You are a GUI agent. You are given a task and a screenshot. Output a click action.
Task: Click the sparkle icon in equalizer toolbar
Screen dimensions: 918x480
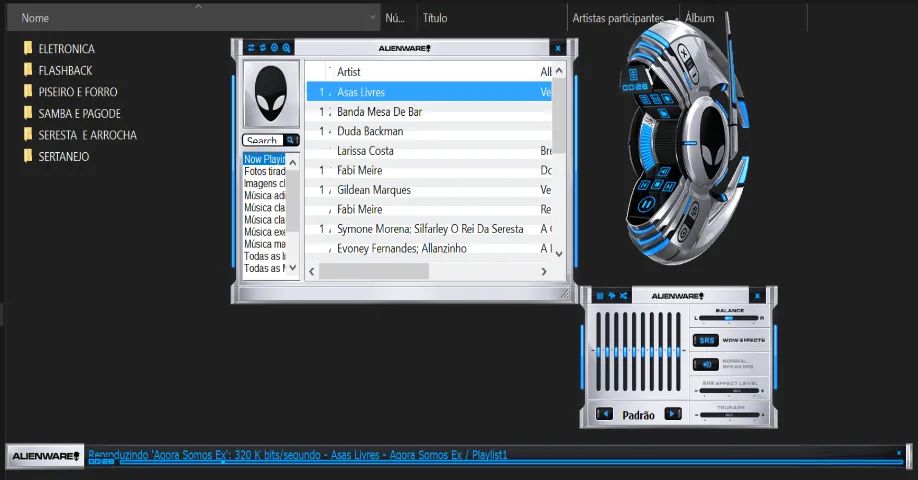tap(612, 296)
